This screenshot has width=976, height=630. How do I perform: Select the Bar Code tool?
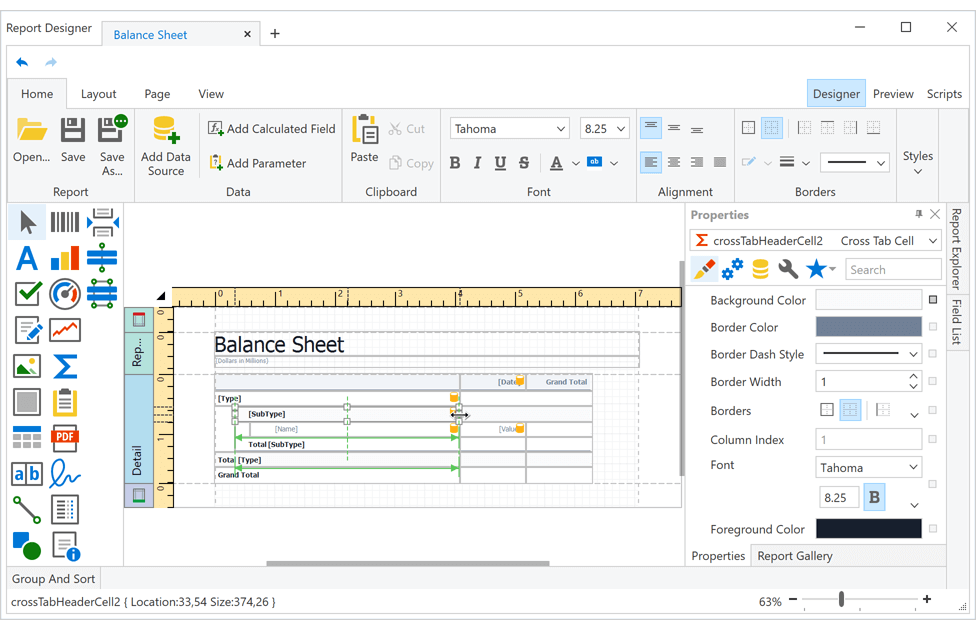click(x=64, y=221)
